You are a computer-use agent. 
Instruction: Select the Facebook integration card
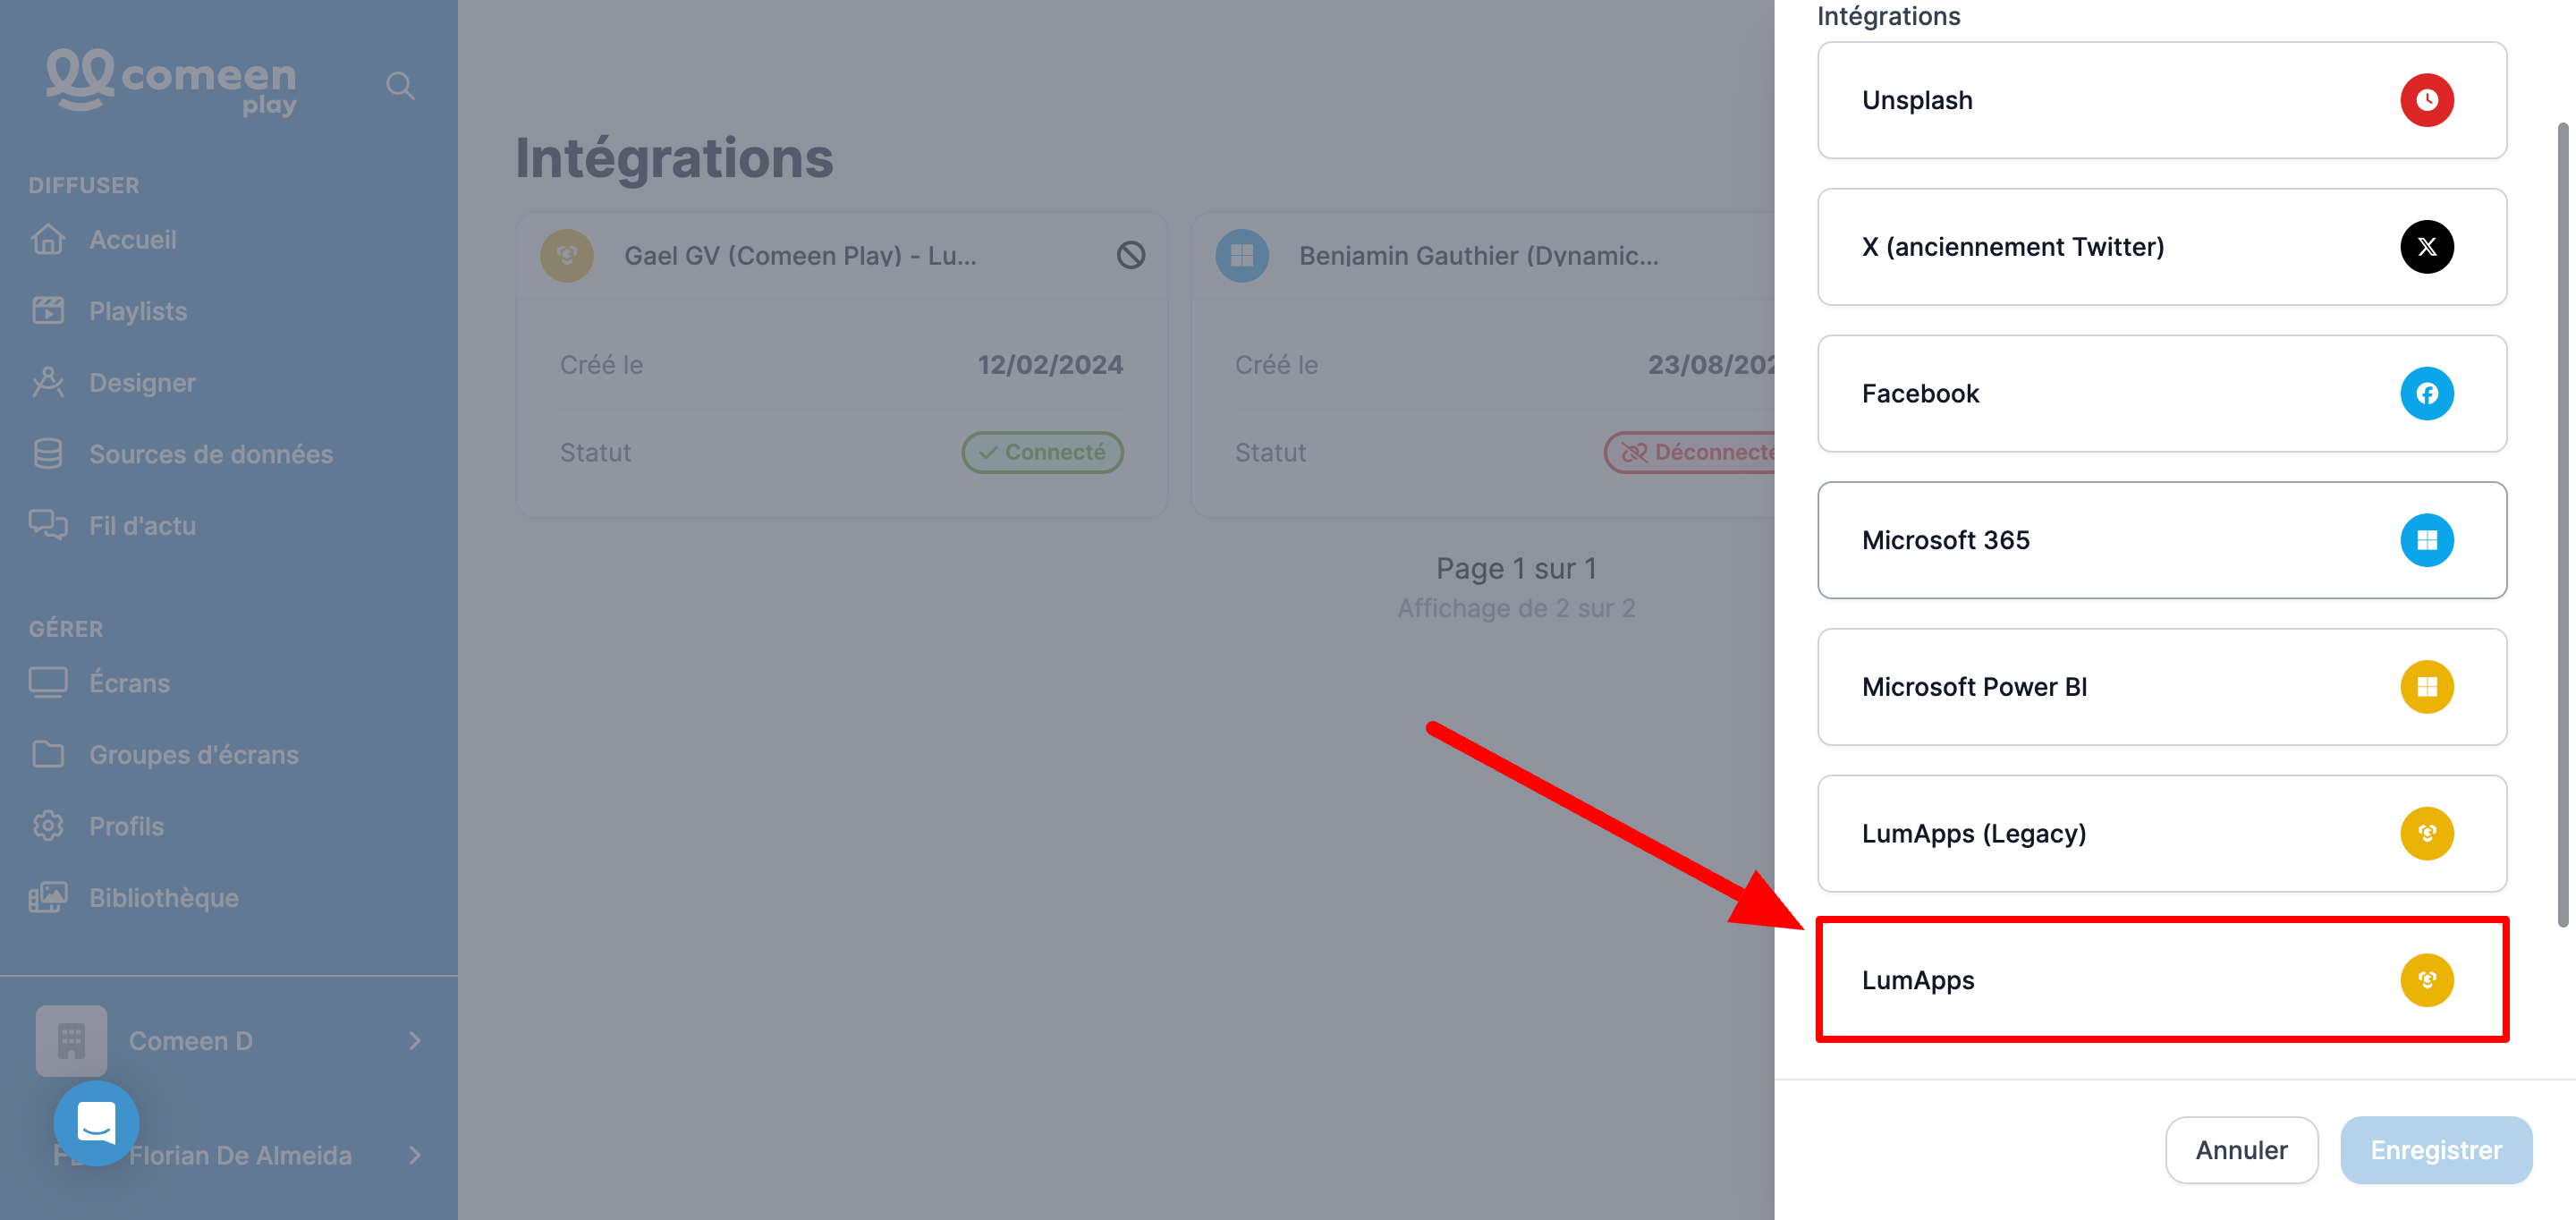point(2161,393)
